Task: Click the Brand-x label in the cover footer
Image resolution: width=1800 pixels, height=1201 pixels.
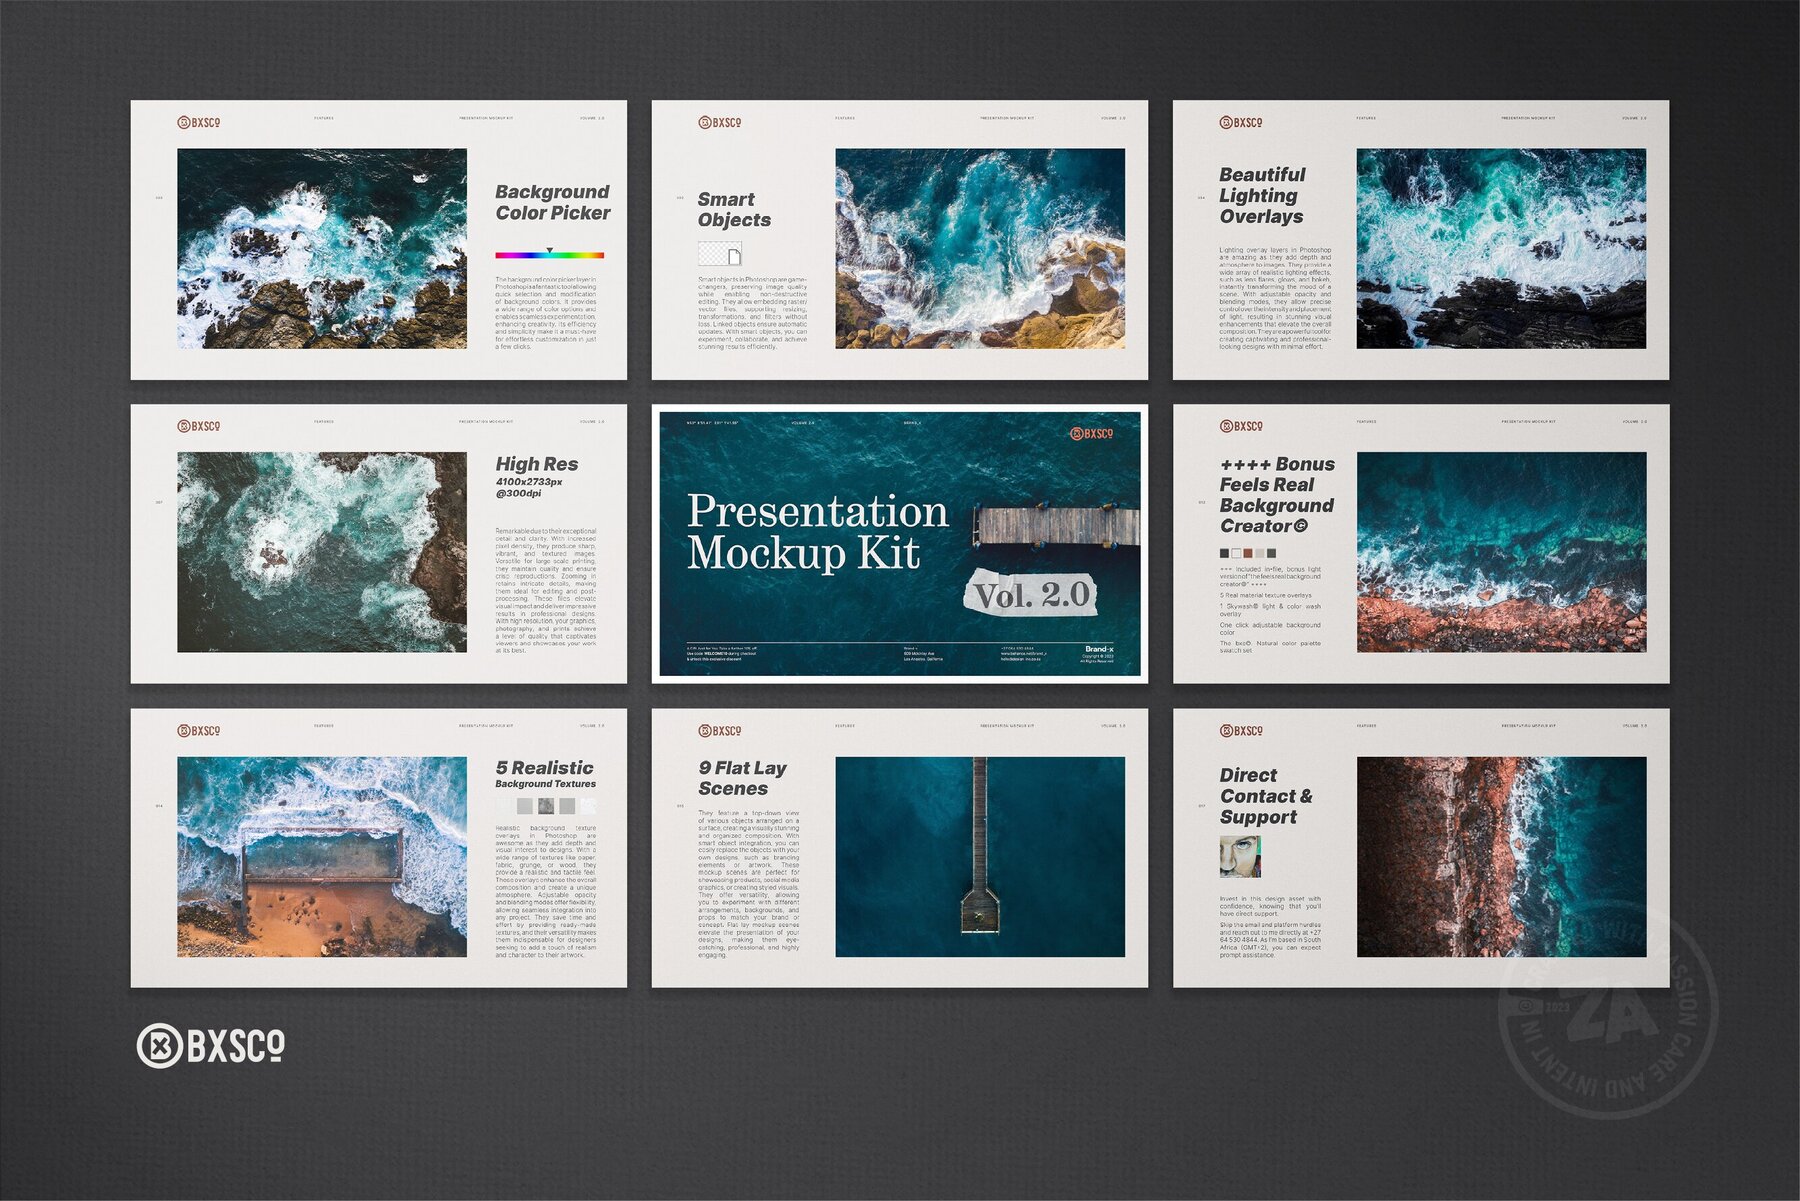Action: pos(1101,648)
